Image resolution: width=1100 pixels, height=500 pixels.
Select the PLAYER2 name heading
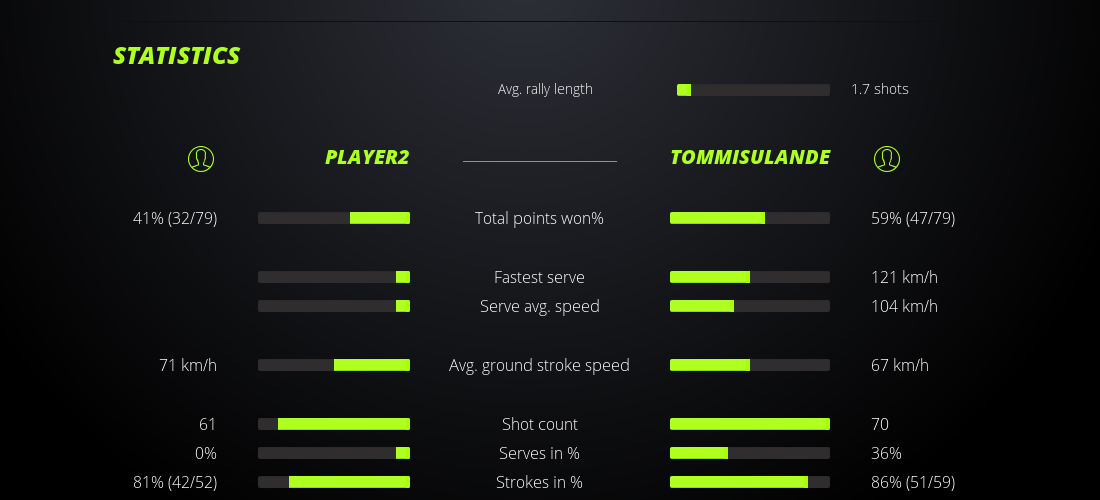(x=367, y=157)
